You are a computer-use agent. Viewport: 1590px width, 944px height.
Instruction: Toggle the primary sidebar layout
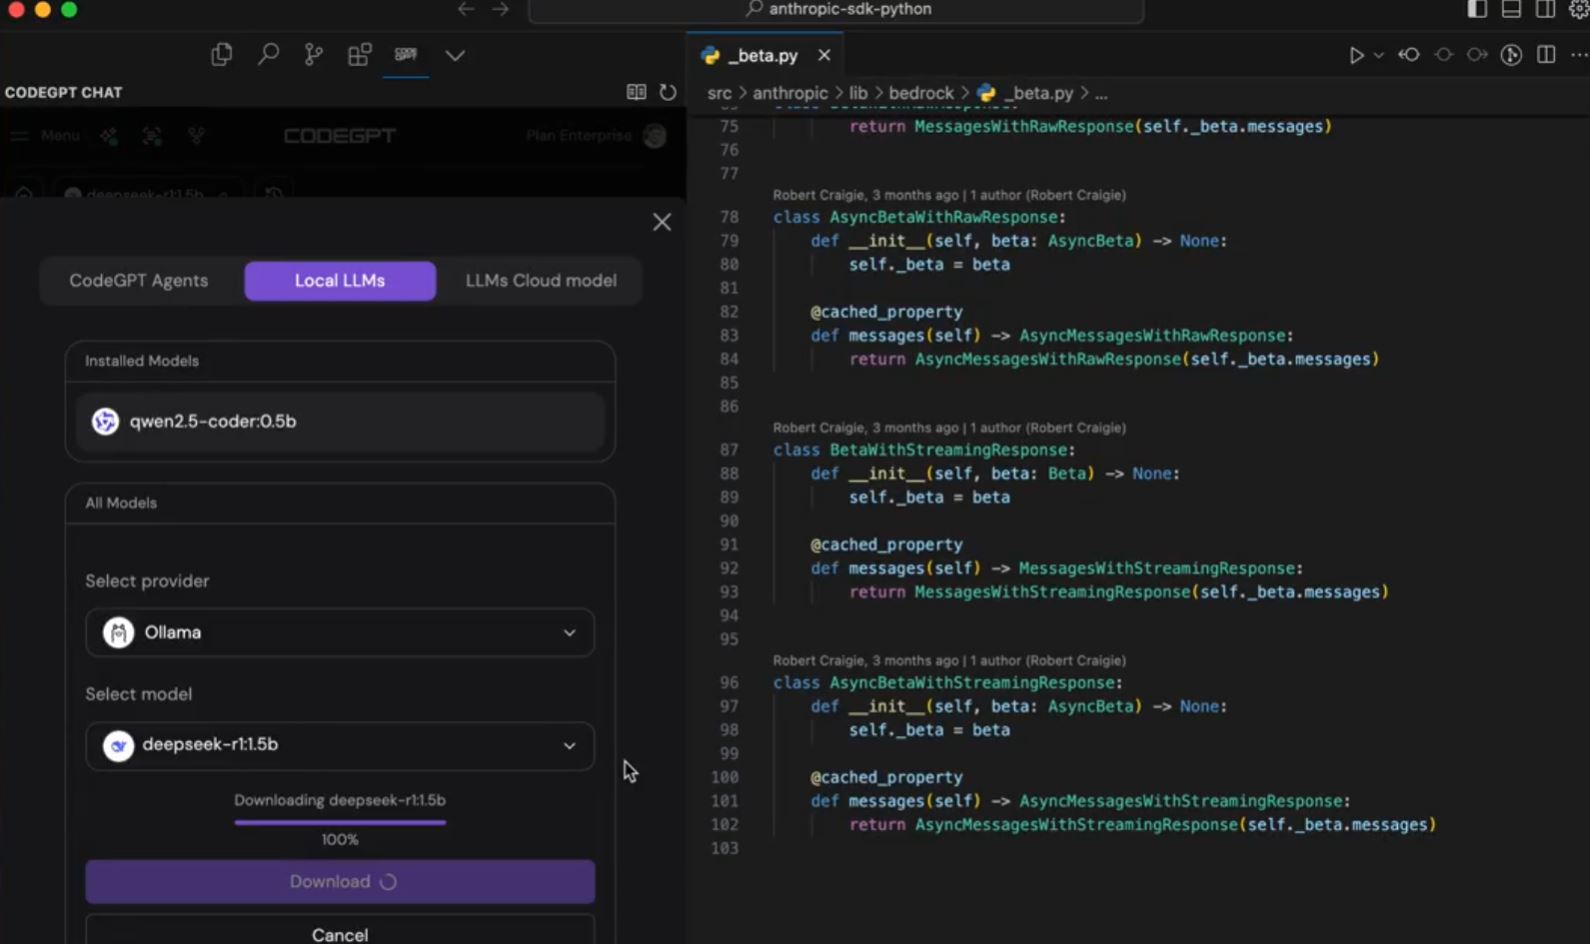(1477, 9)
